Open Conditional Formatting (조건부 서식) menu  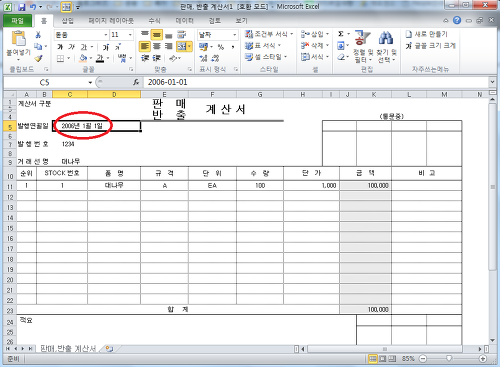269,34
